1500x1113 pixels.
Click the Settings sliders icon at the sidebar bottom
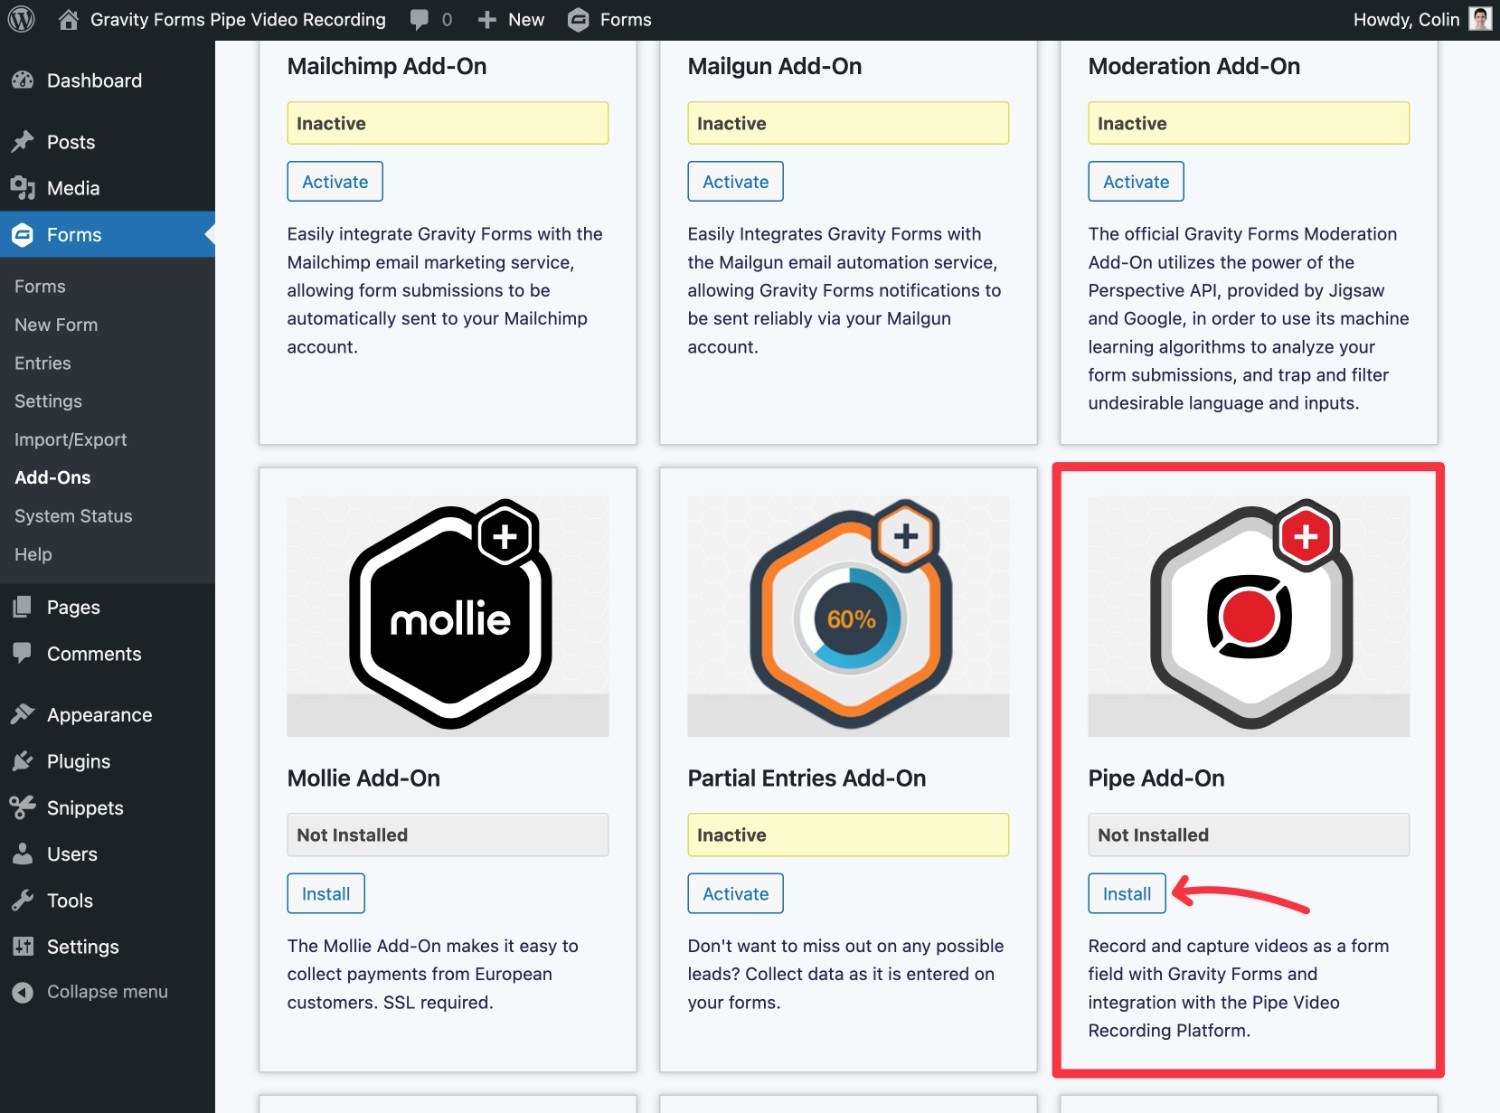pos(23,947)
